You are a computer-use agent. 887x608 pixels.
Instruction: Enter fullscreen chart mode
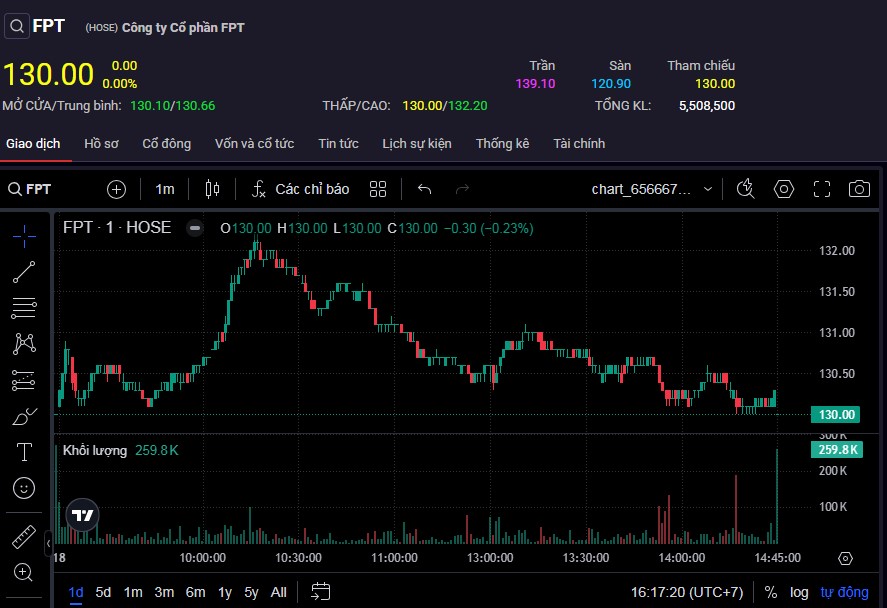[x=821, y=189]
